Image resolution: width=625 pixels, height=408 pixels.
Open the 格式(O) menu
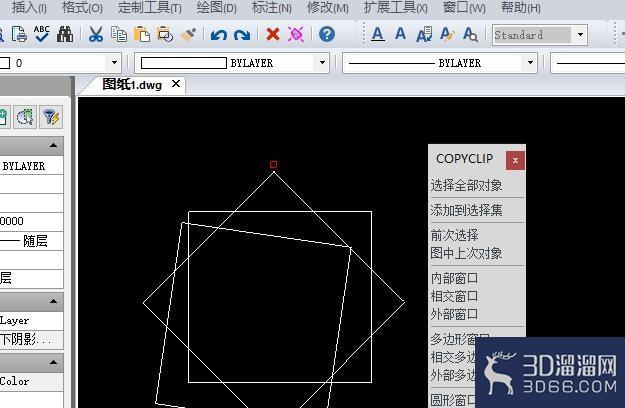83,8
